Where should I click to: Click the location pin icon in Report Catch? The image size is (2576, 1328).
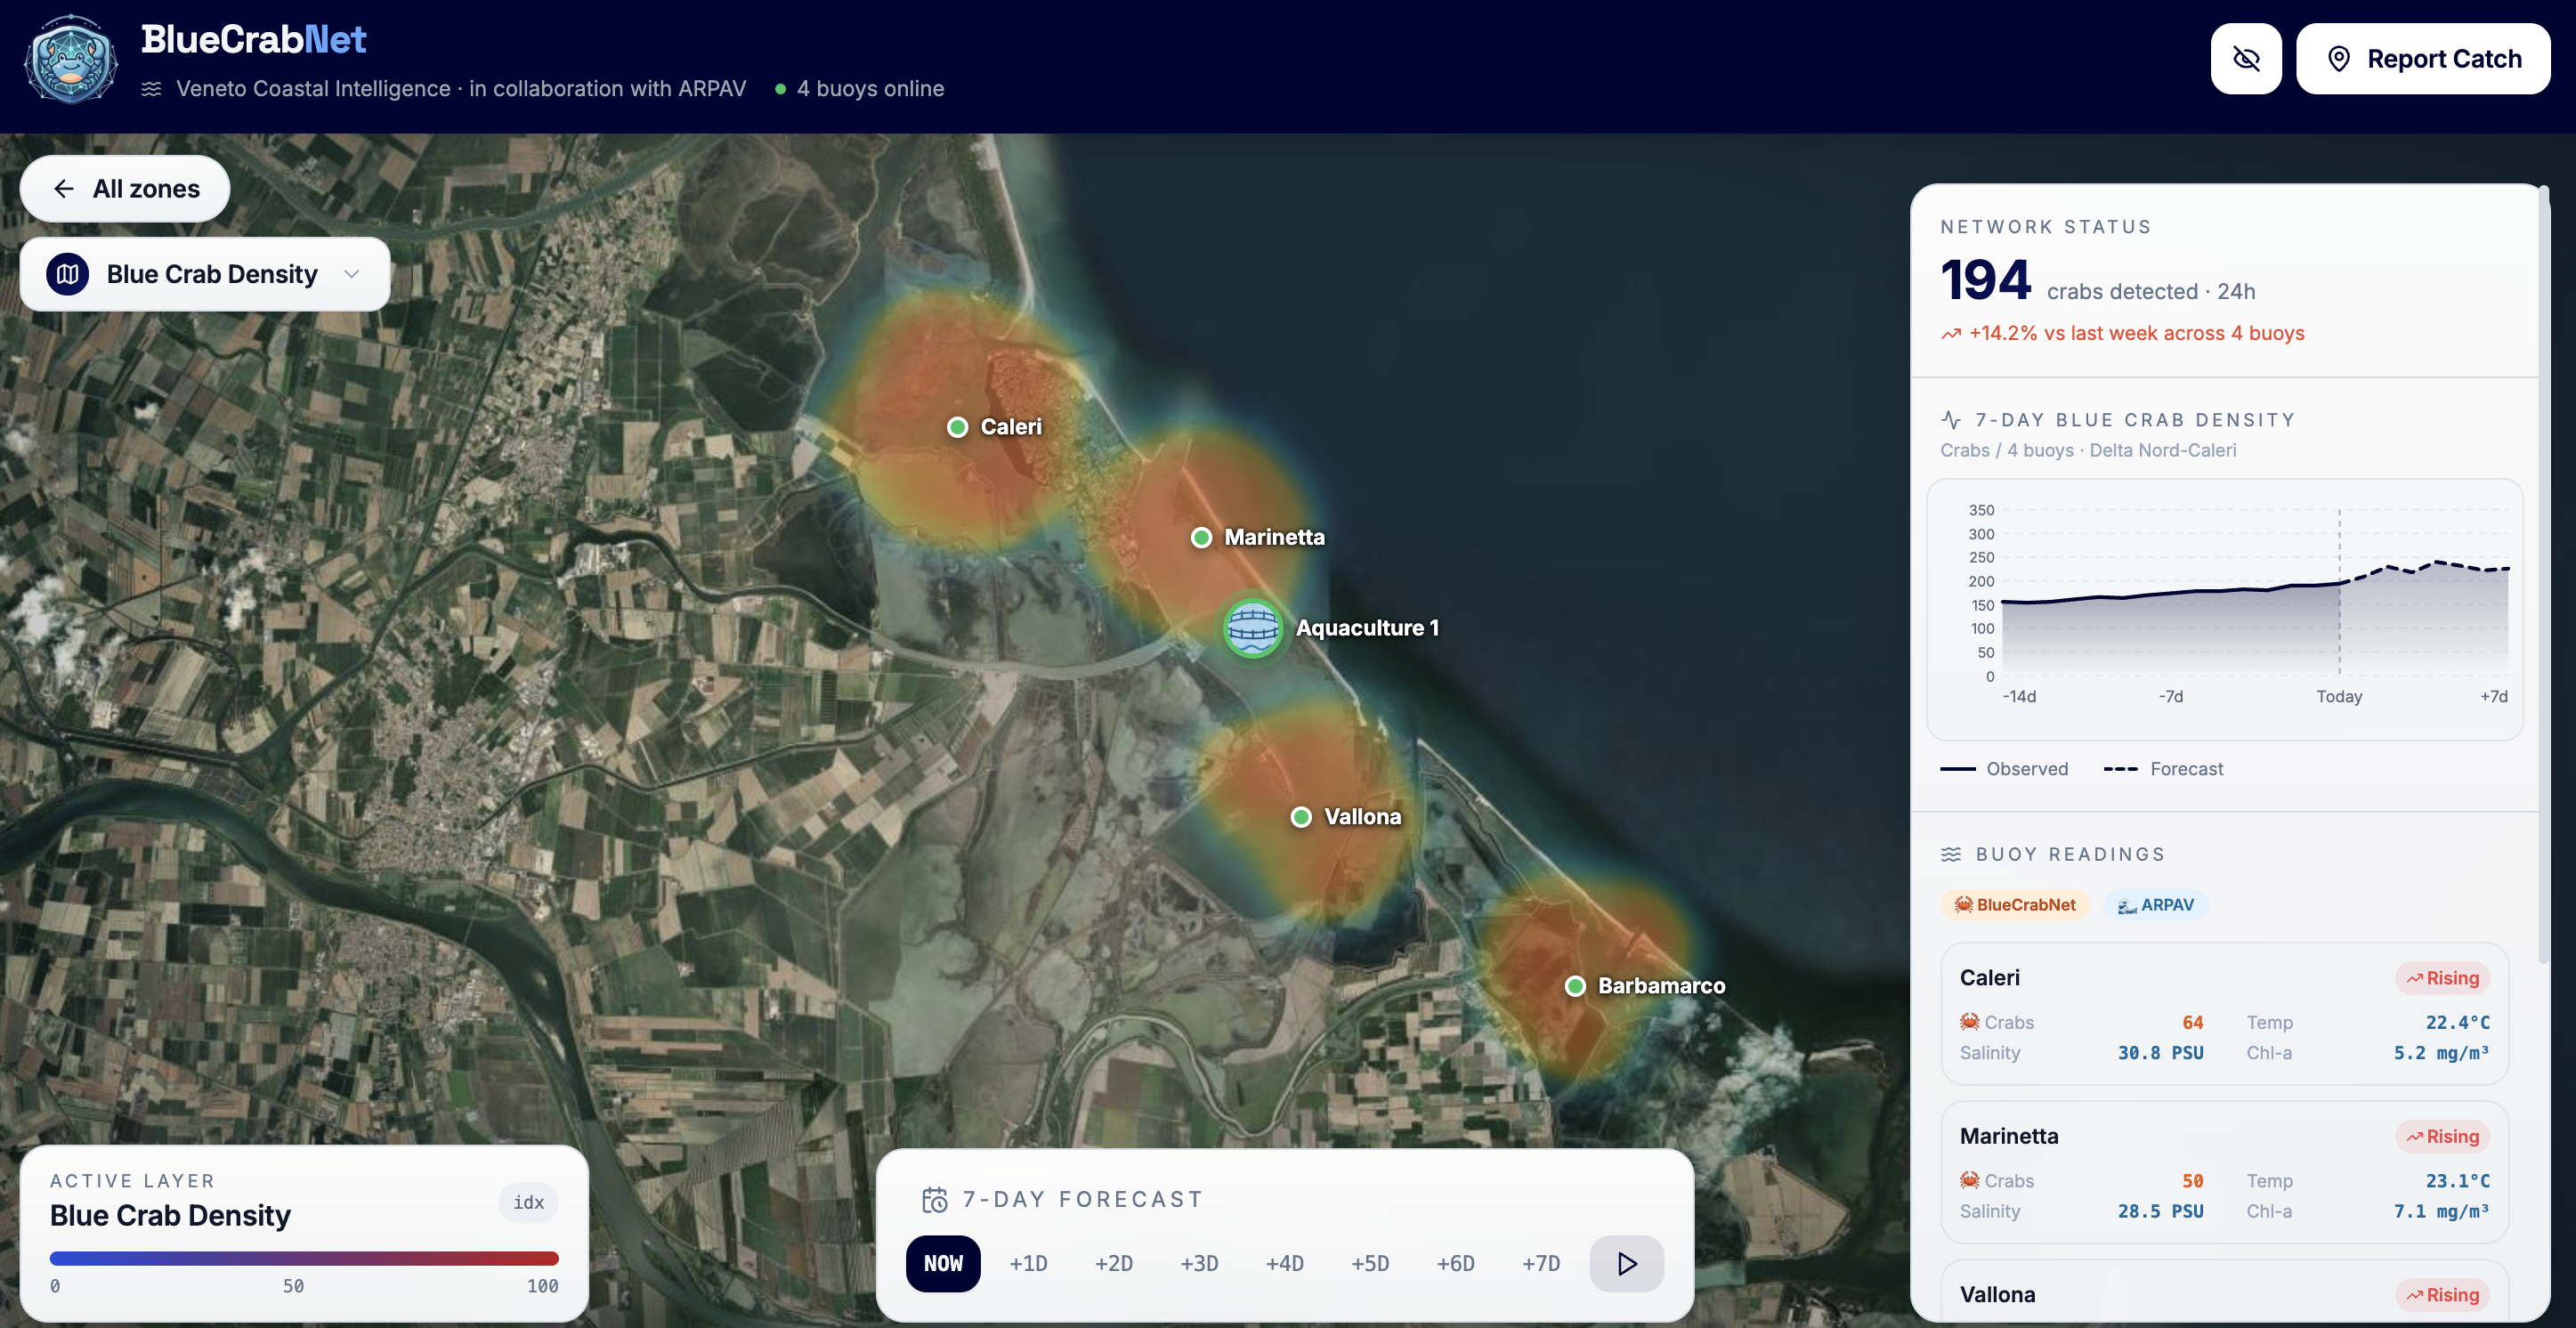point(2339,59)
